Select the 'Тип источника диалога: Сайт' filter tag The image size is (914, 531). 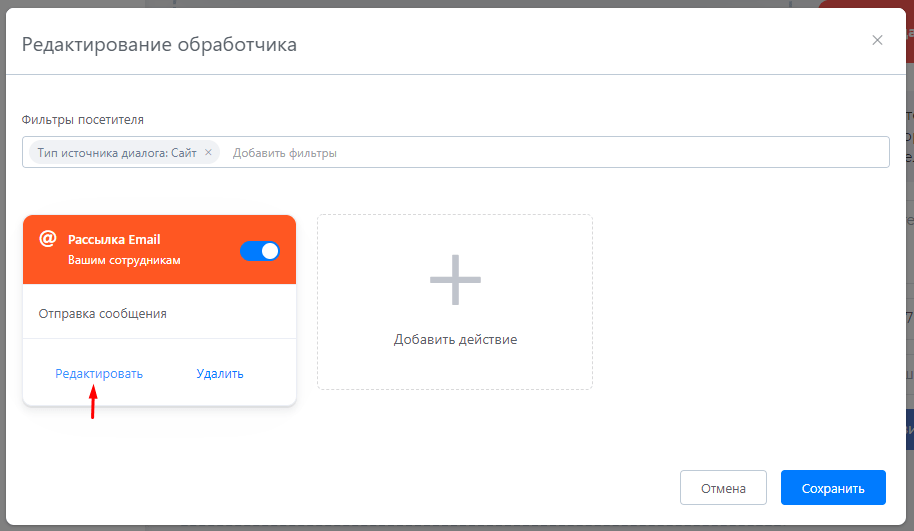[x=117, y=153]
